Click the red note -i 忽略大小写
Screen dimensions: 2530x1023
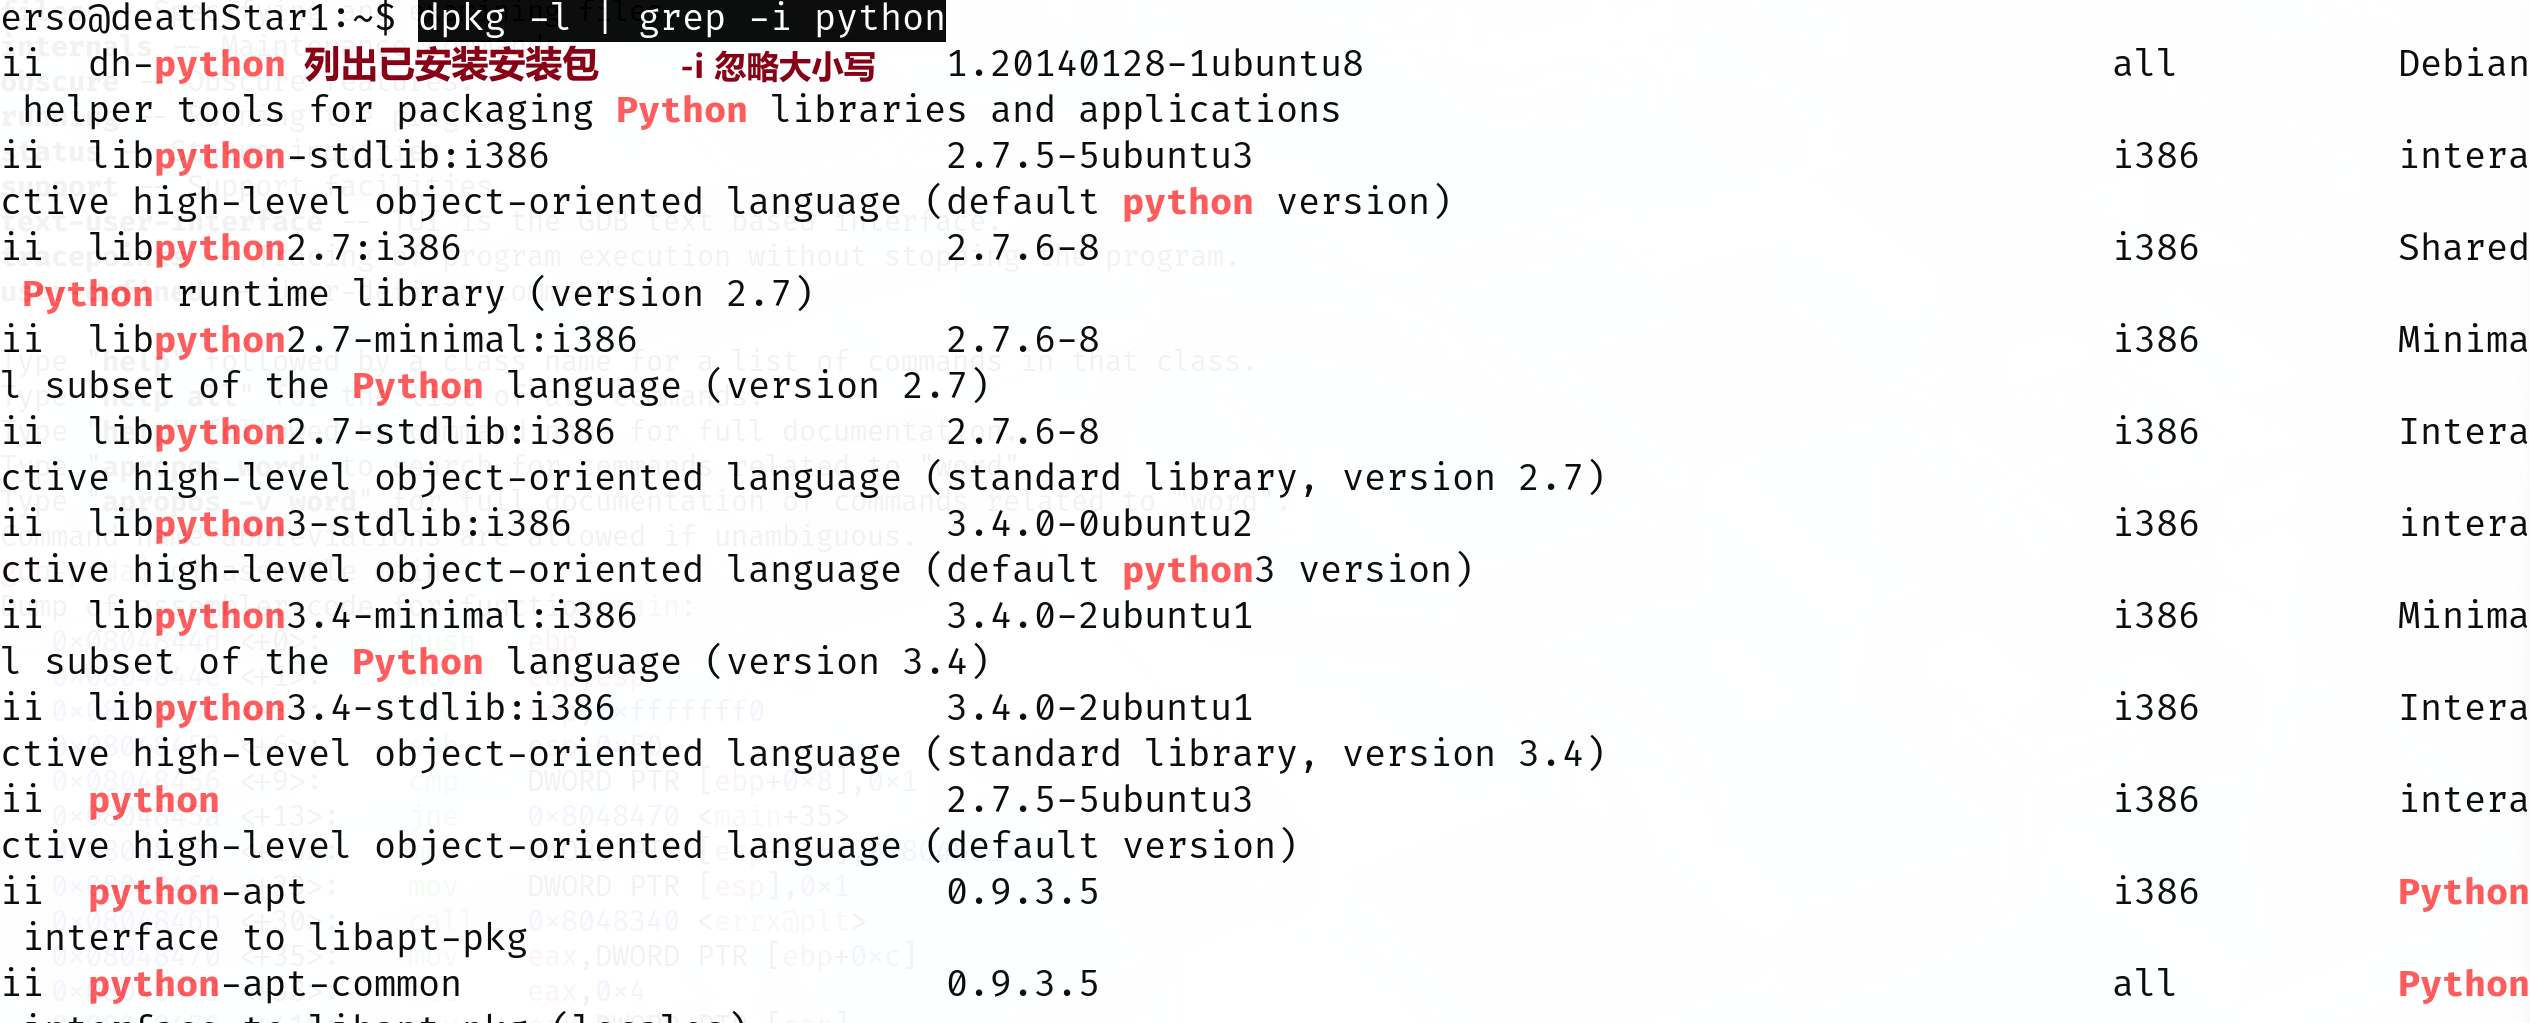tap(777, 67)
